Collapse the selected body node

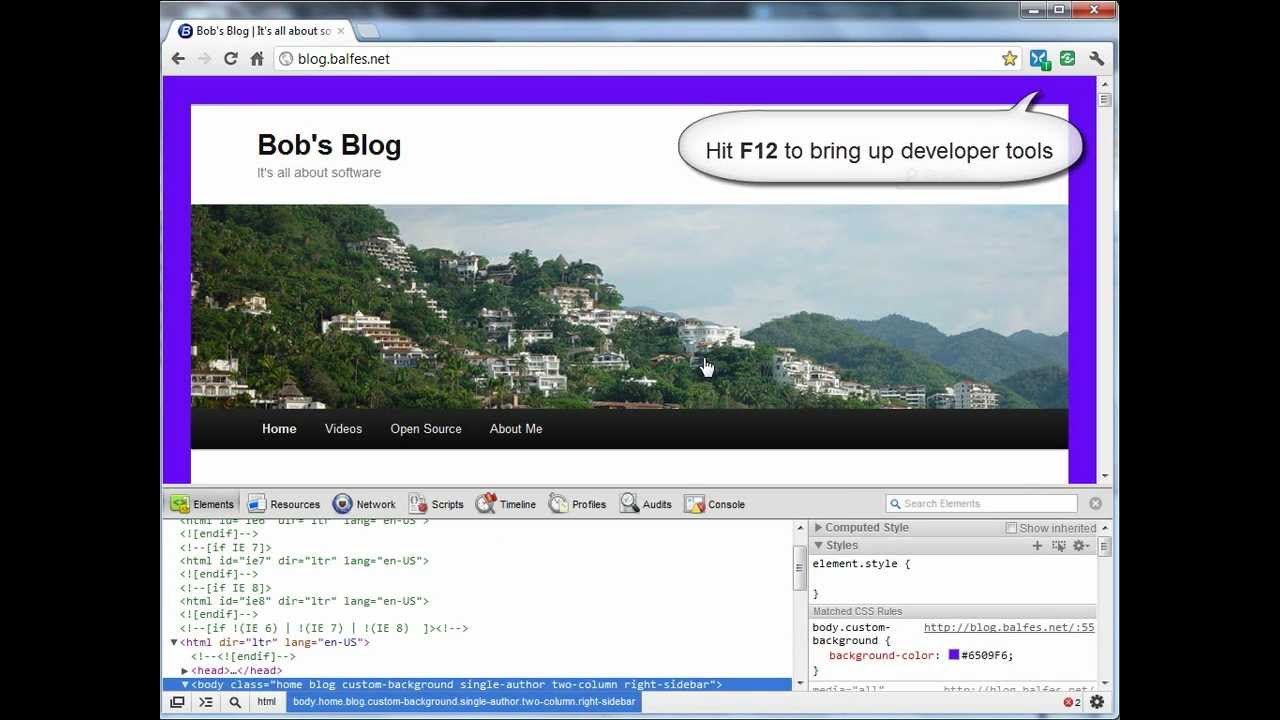tap(185, 684)
